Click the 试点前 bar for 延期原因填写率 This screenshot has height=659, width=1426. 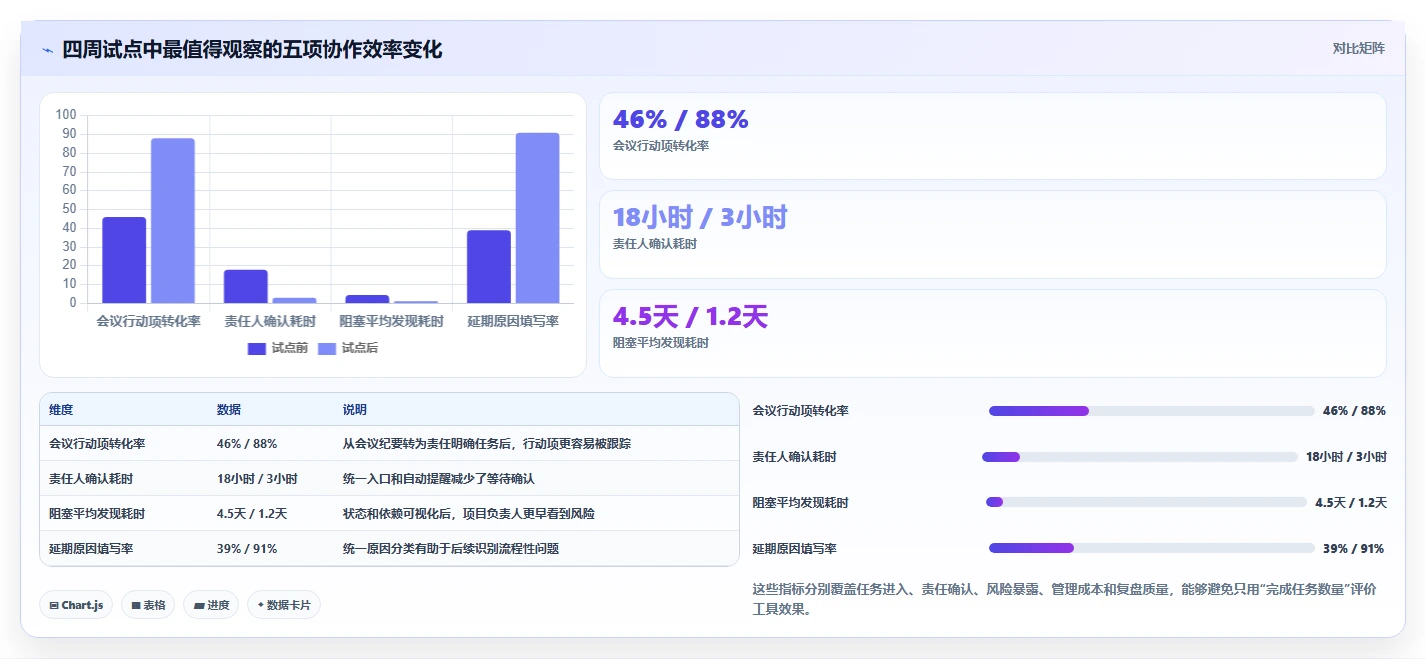[x=489, y=266]
